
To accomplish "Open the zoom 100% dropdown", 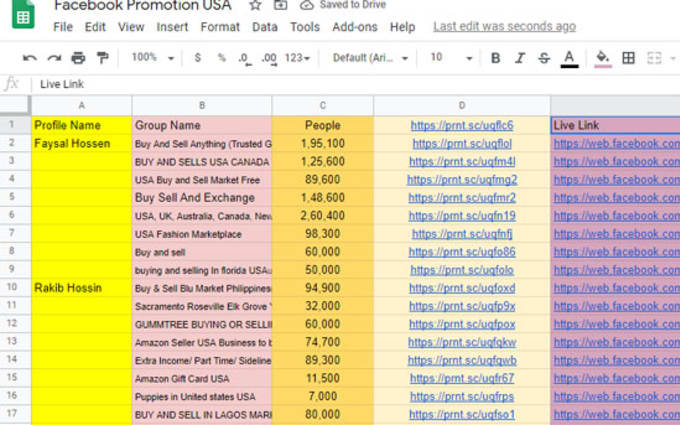I will click(153, 58).
